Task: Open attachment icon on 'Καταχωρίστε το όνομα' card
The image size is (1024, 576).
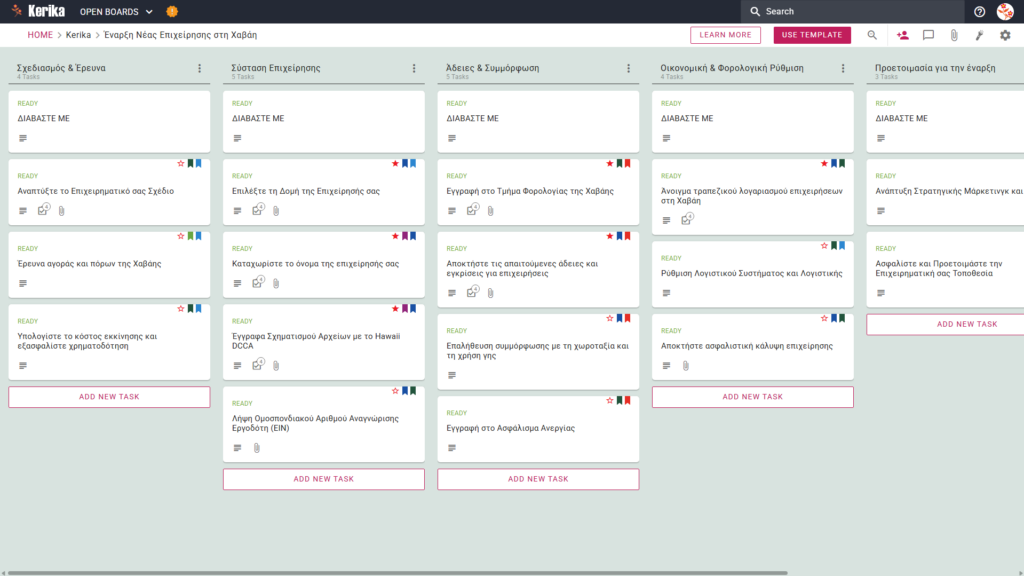Action: click(x=276, y=283)
